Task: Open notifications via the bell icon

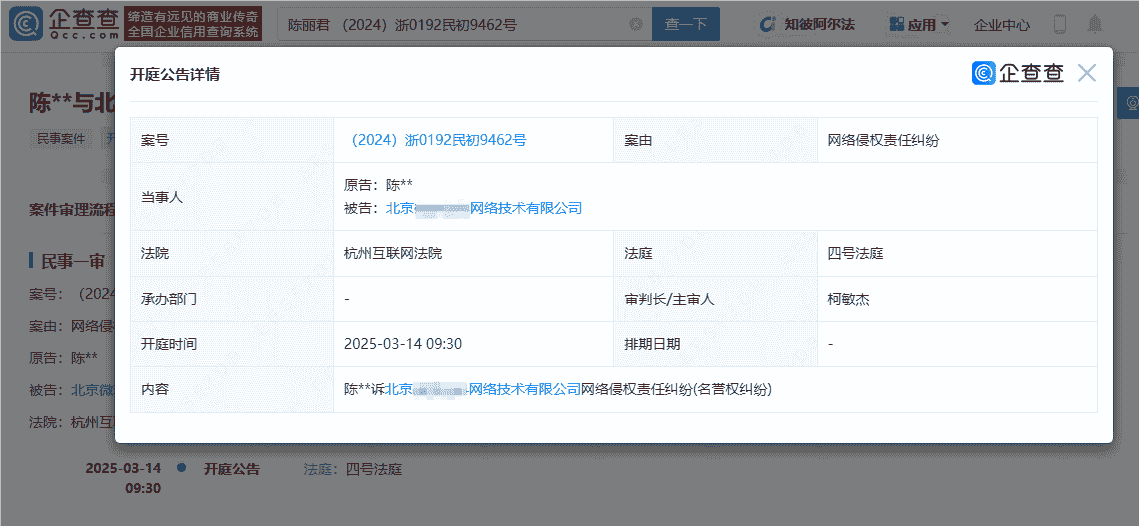Action: tap(1095, 24)
